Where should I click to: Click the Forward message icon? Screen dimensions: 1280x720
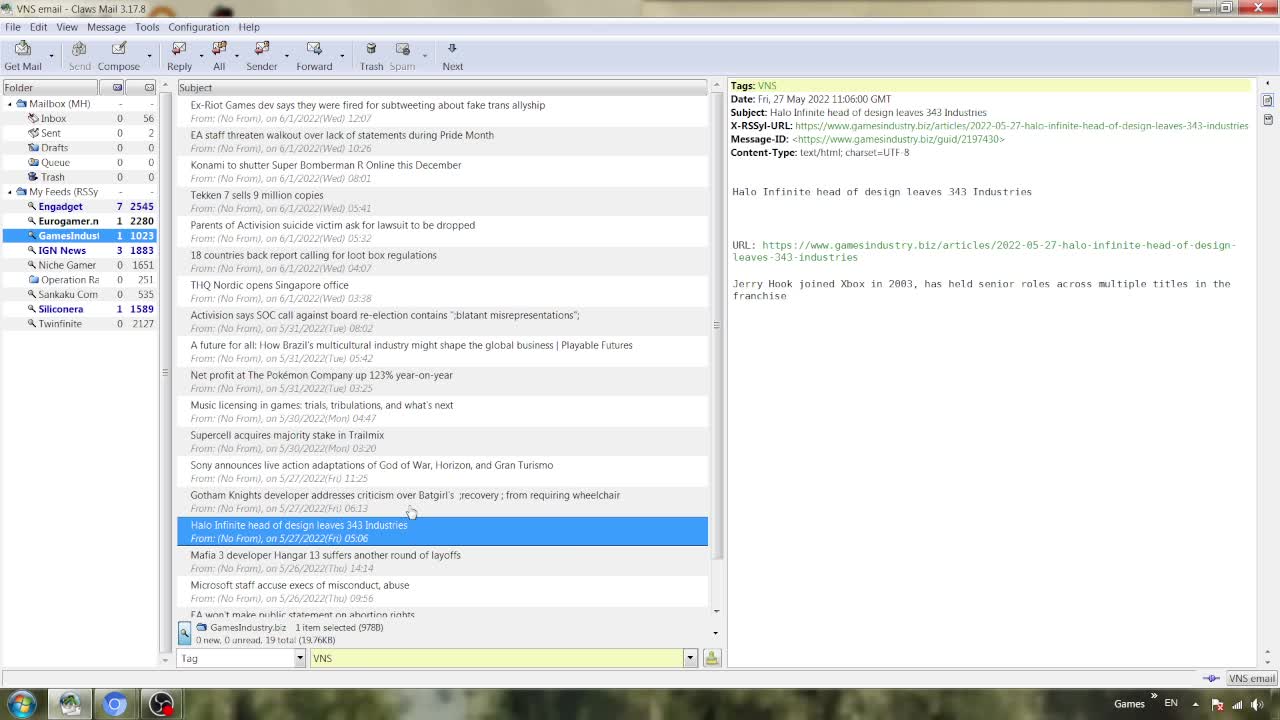coord(314,49)
